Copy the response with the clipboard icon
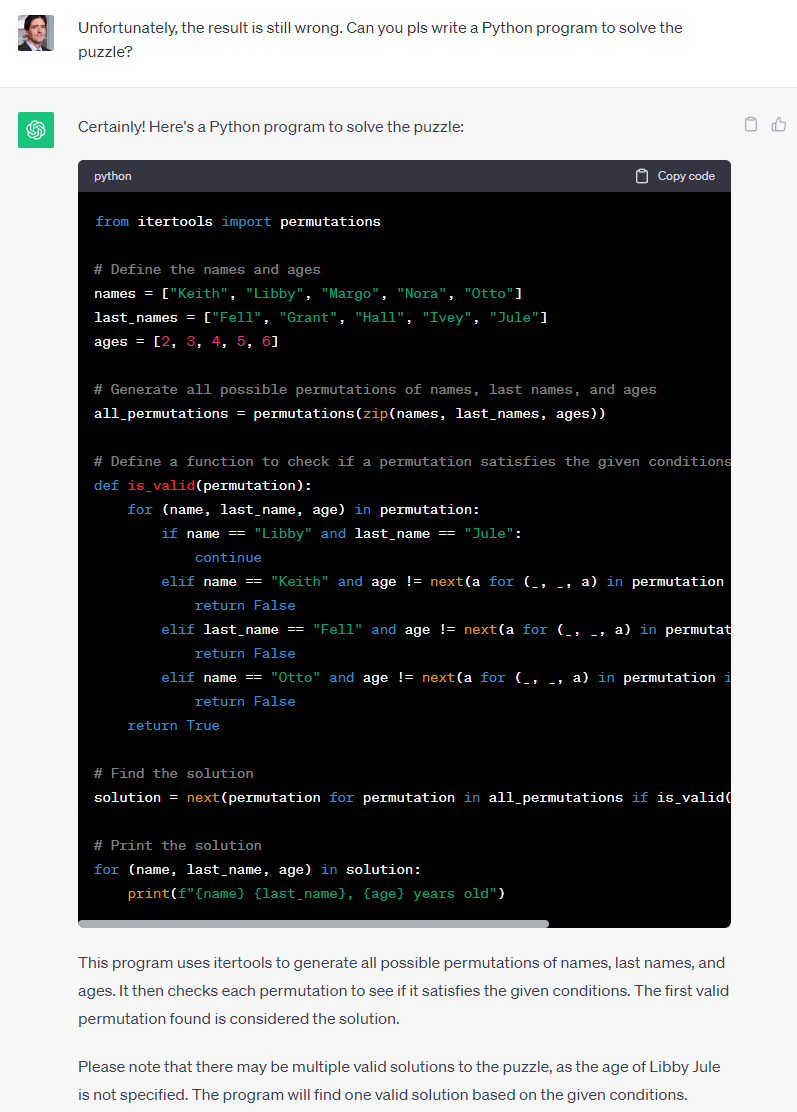The height and width of the screenshot is (1112, 797). pos(751,124)
